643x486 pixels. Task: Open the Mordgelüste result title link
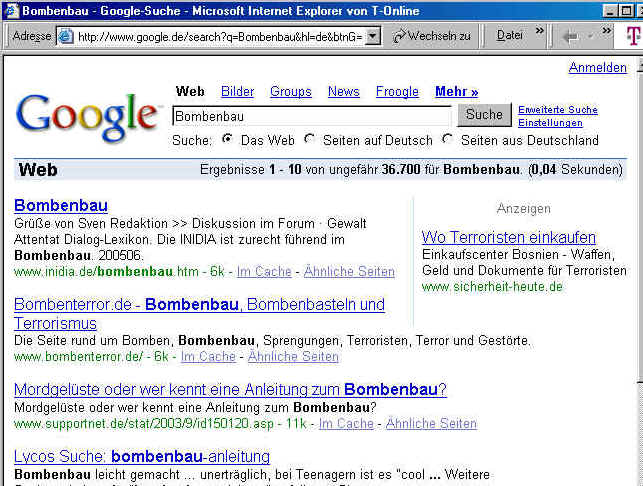coord(230,389)
